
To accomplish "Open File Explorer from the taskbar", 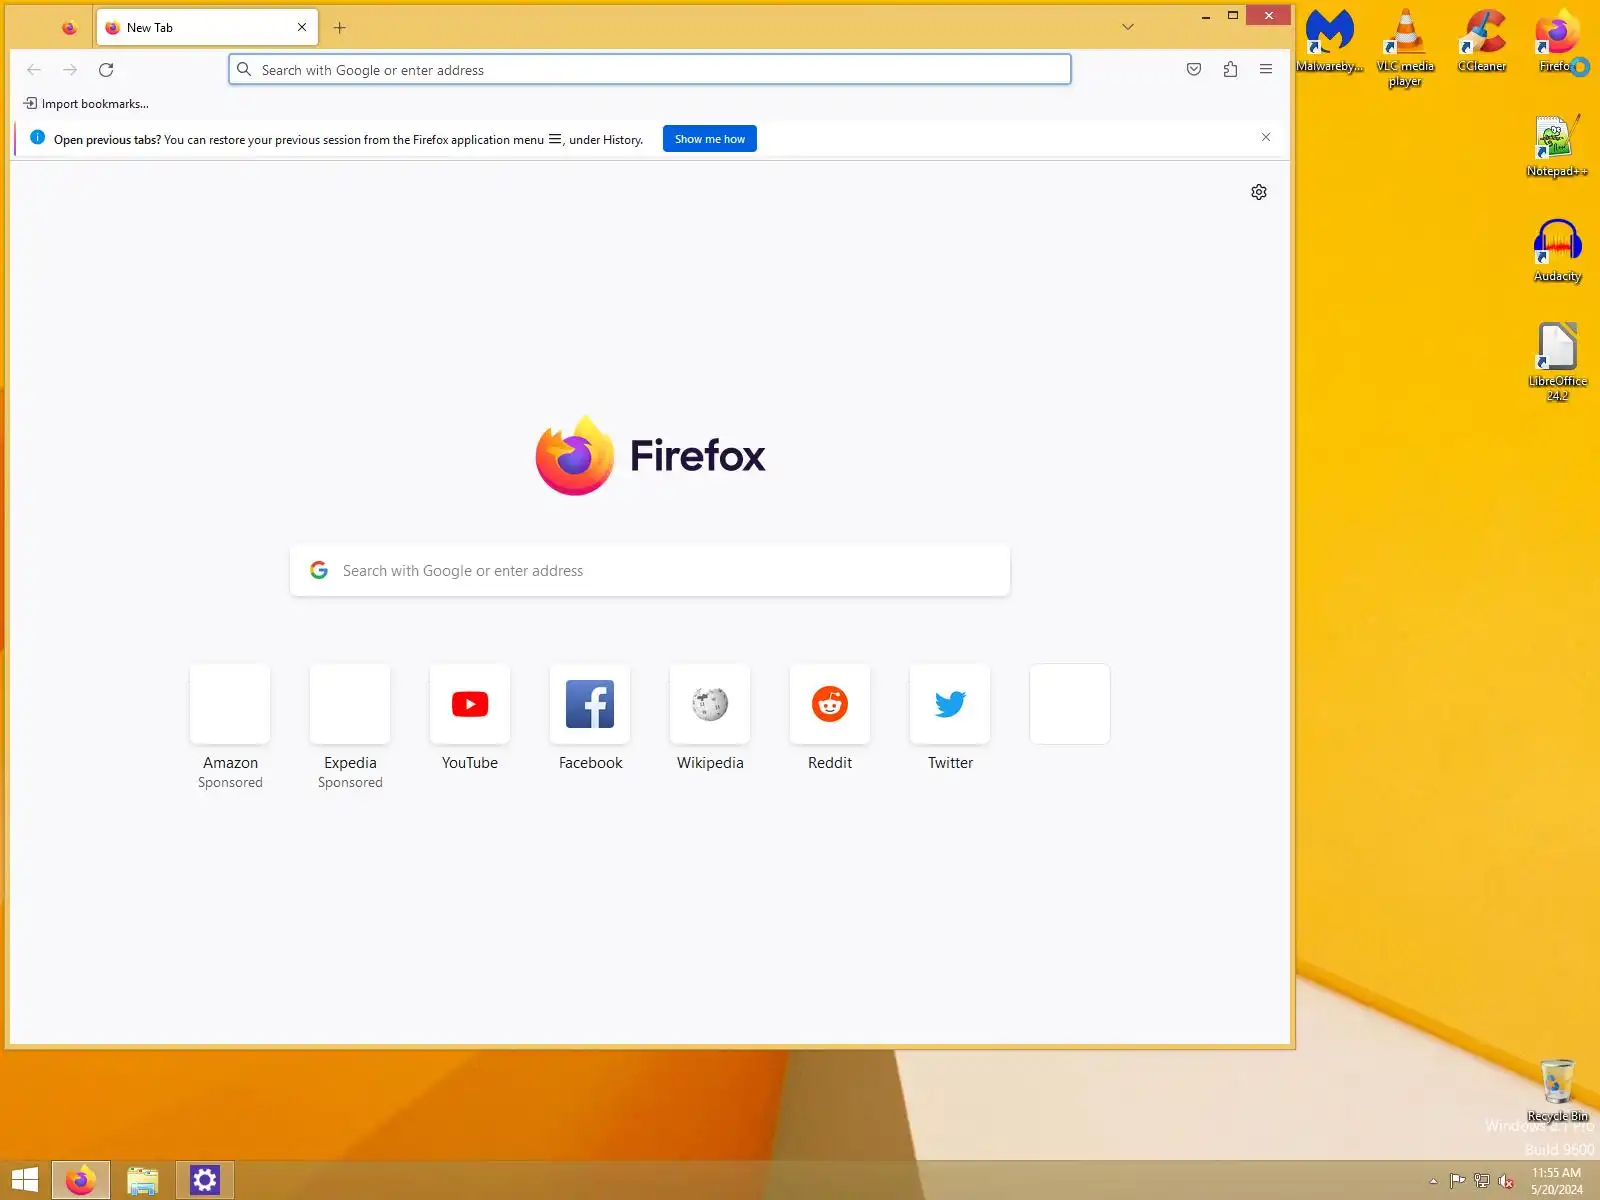I will 143,1180.
